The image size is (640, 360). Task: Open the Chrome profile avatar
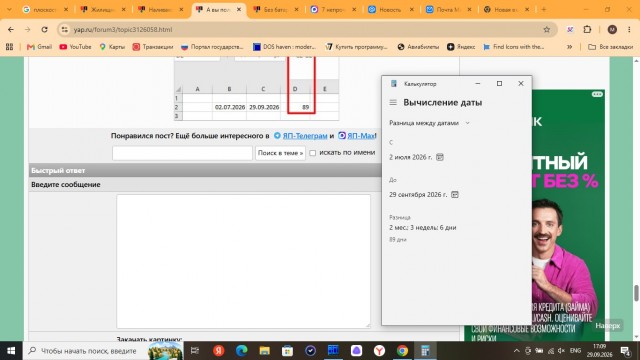click(612, 29)
